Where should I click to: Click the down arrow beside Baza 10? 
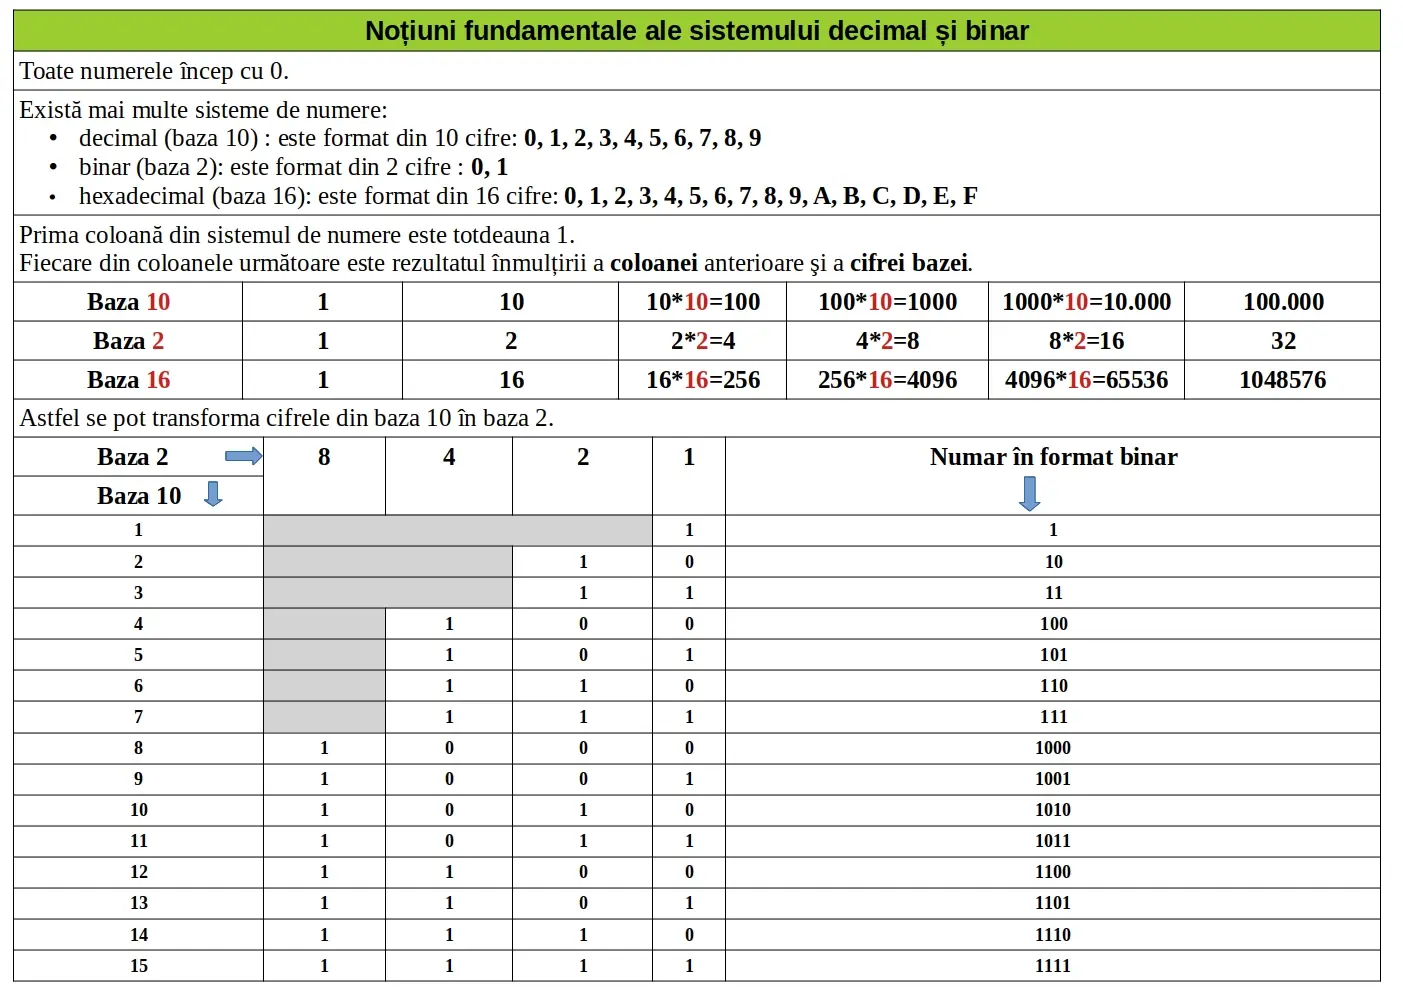(212, 494)
